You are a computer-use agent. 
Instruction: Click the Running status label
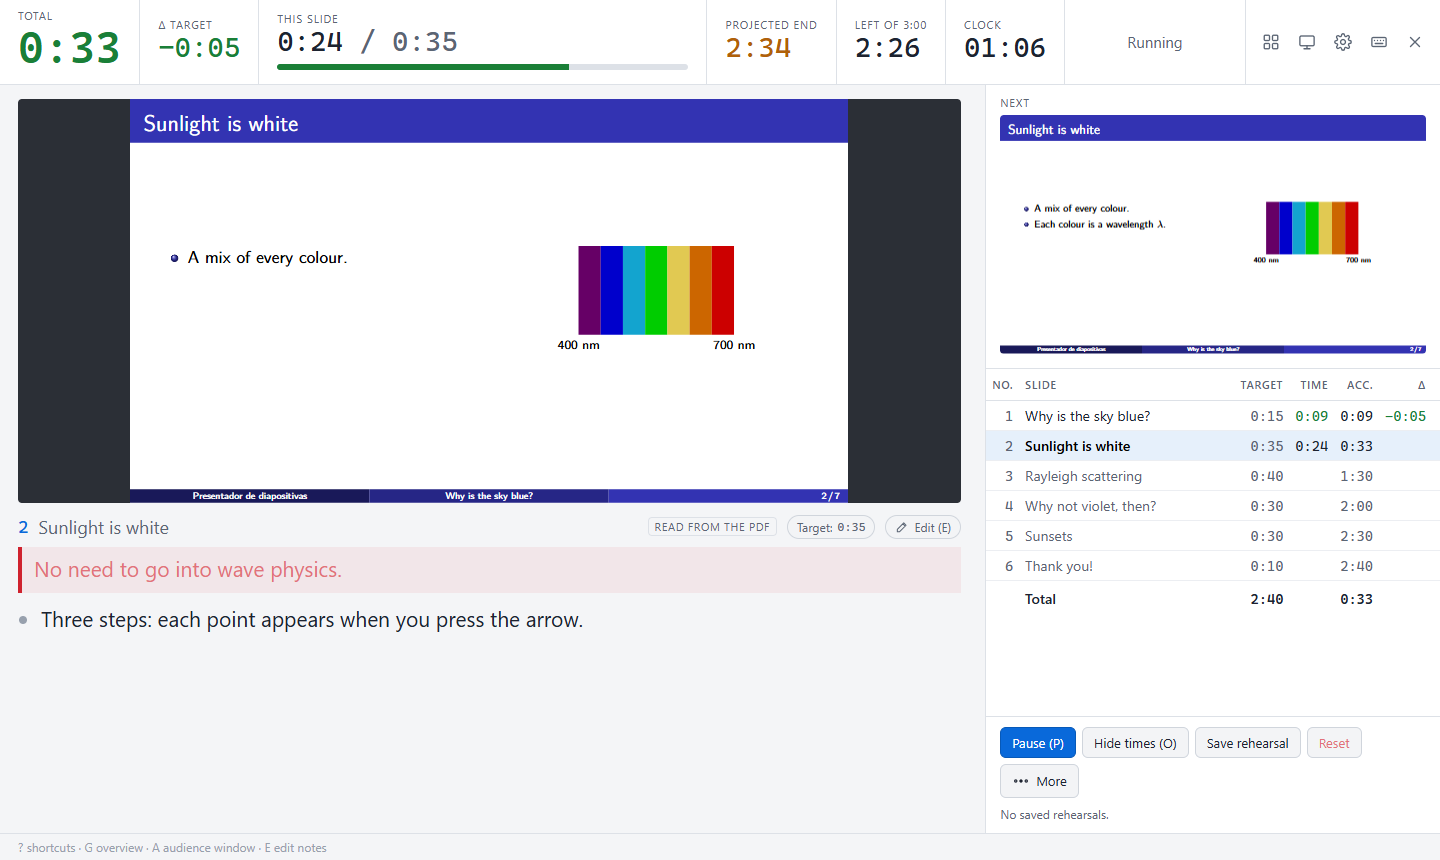pos(1154,43)
